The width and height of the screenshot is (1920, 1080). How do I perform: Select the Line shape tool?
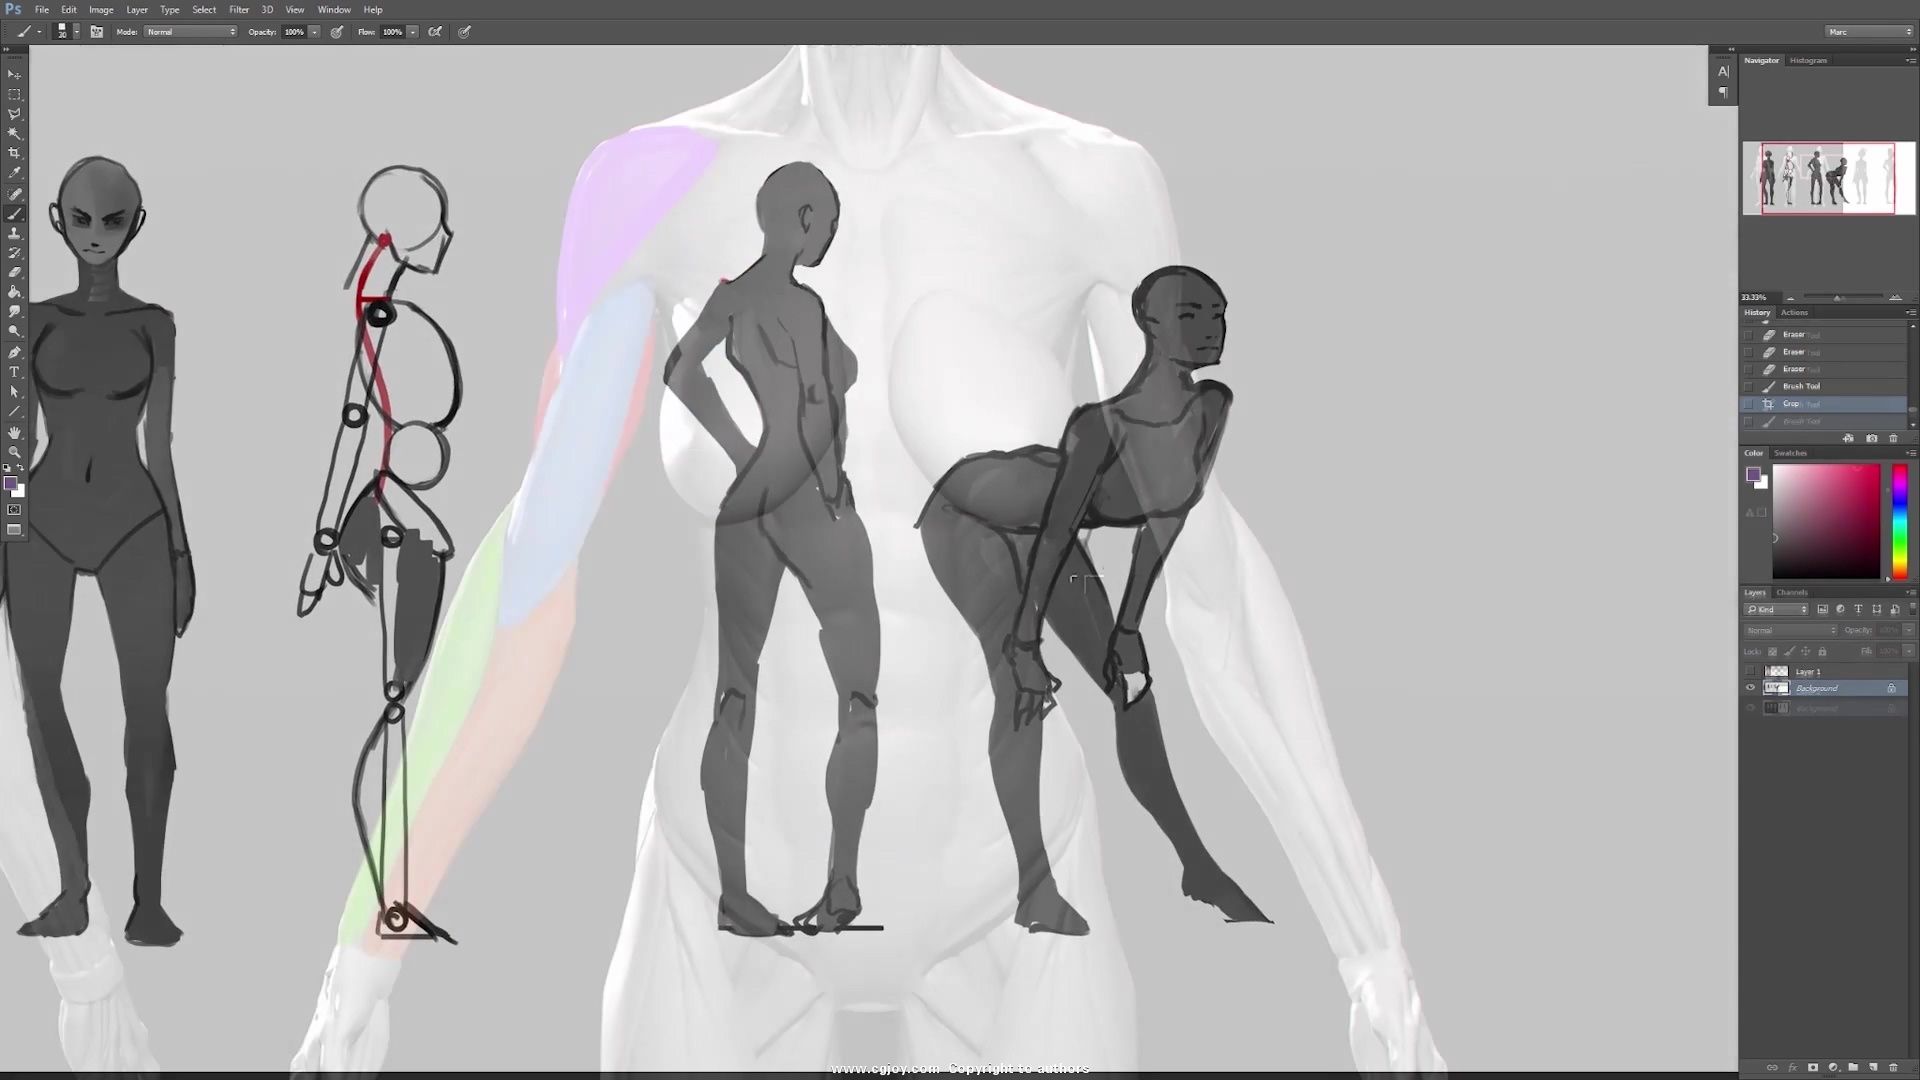click(x=14, y=412)
